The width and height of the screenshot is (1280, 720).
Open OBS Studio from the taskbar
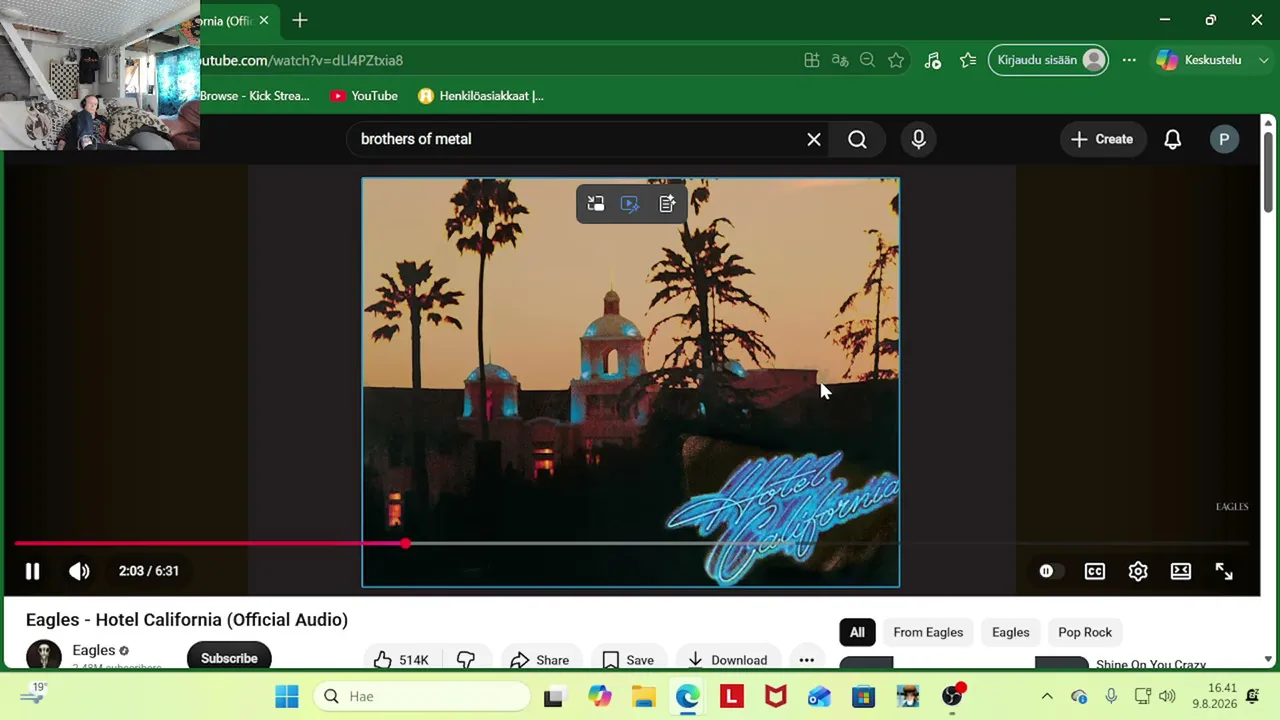click(x=952, y=696)
